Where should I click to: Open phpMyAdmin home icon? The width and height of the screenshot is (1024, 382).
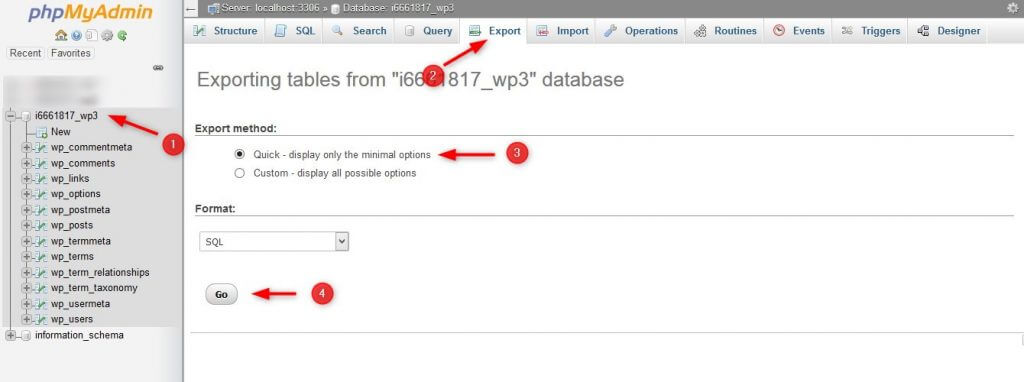pos(61,35)
